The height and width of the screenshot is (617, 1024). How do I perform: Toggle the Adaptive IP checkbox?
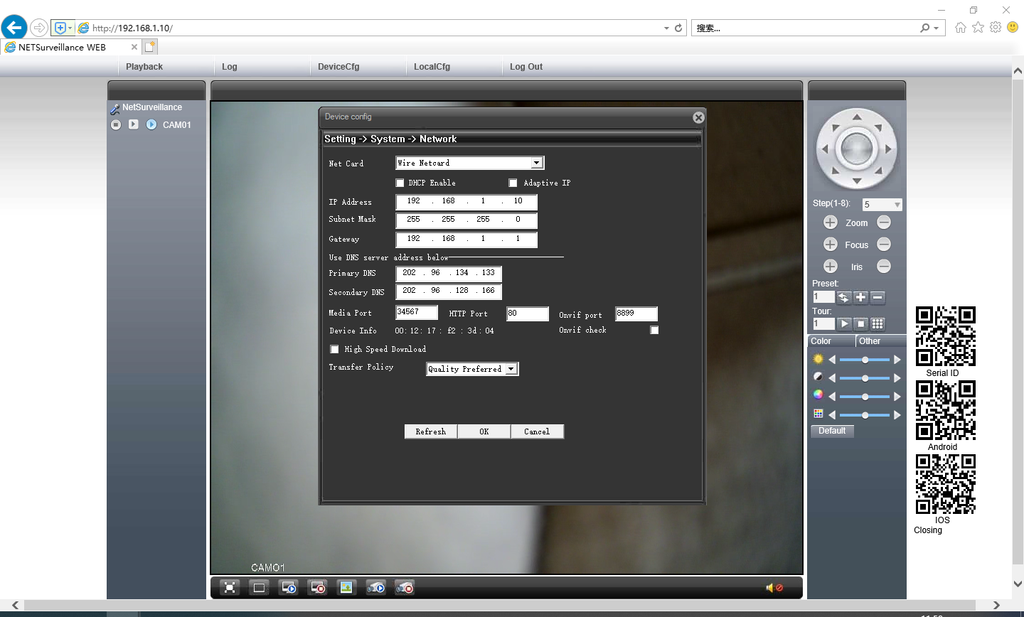(513, 183)
